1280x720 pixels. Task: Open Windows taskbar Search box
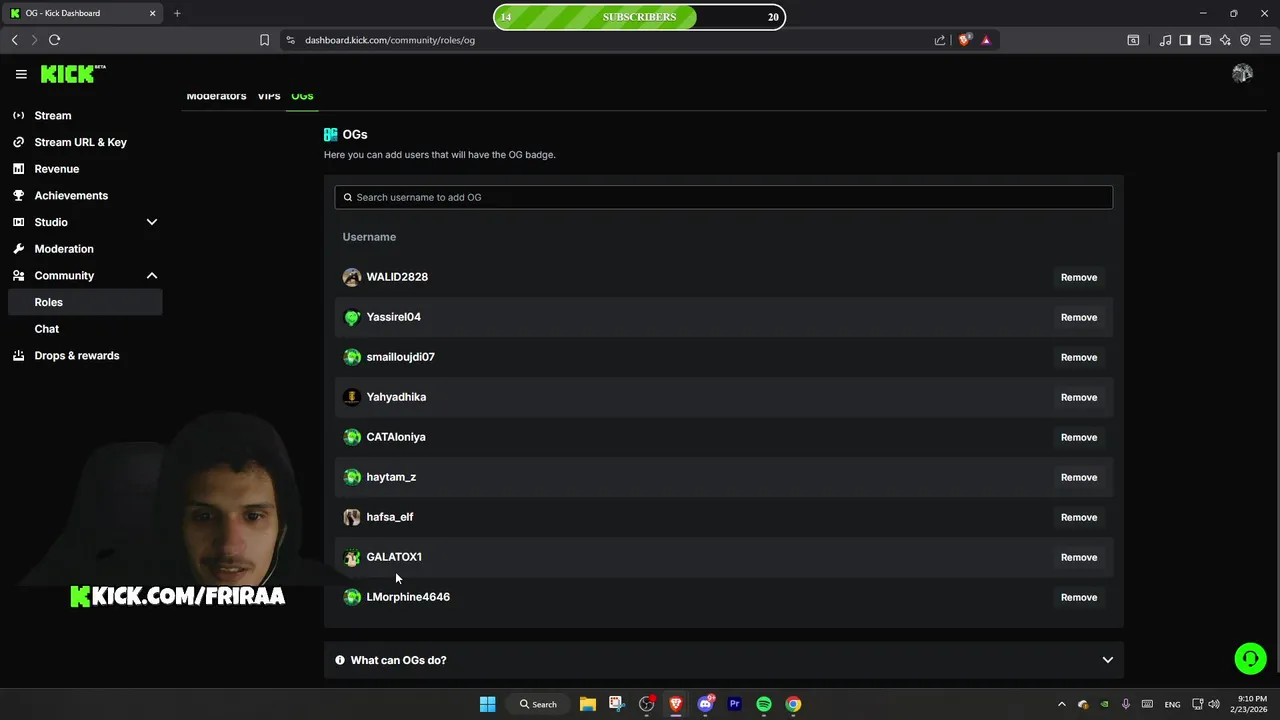click(x=538, y=704)
